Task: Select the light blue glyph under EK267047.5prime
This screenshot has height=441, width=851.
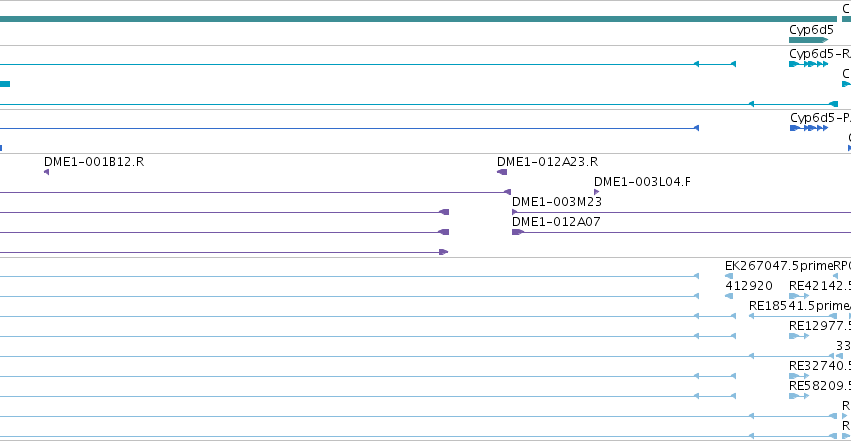Action: (729, 276)
